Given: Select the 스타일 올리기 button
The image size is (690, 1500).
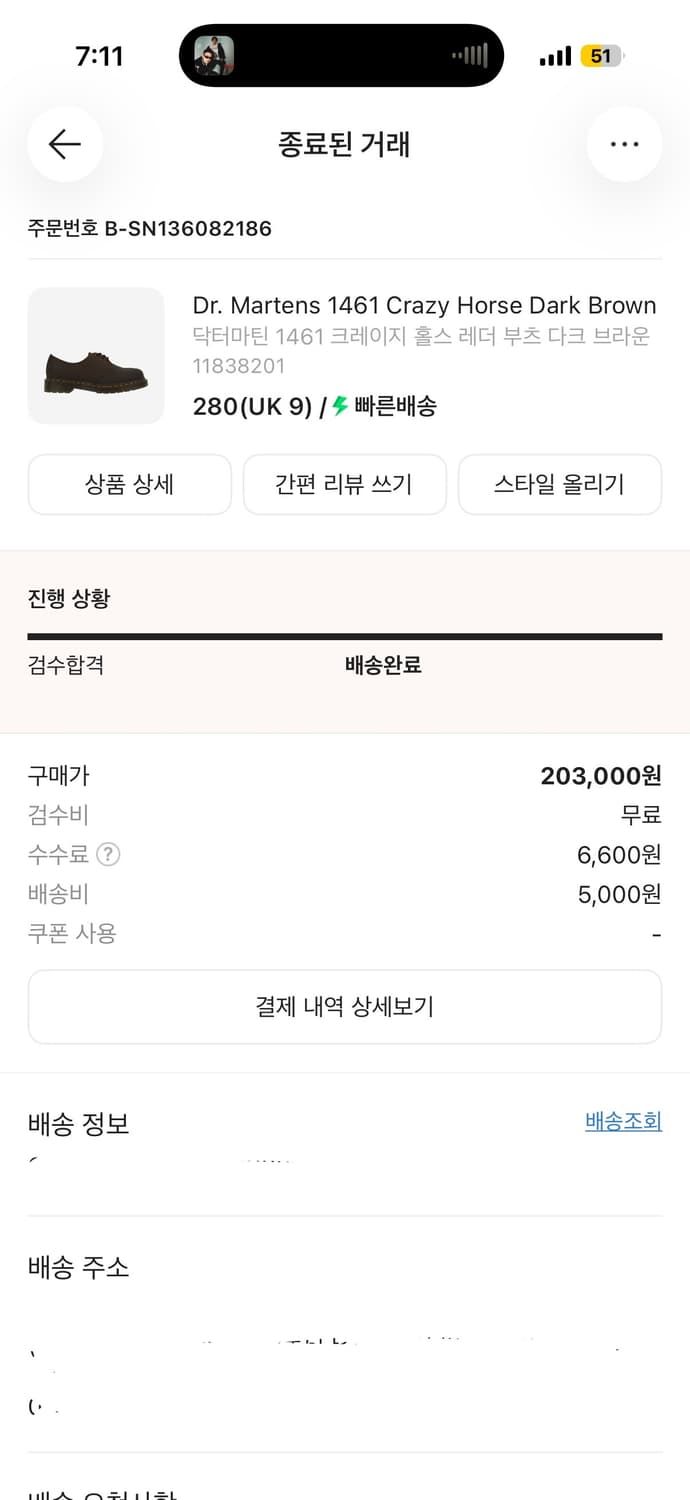Looking at the screenshot, I should click(559, 484).
